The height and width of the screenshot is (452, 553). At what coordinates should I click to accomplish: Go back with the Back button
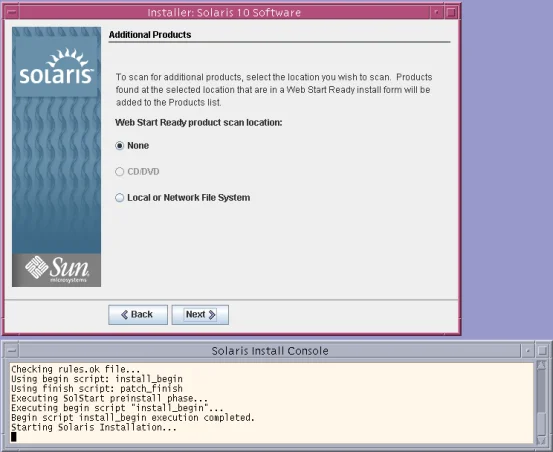pyautogui.click(x=138, y=314)
